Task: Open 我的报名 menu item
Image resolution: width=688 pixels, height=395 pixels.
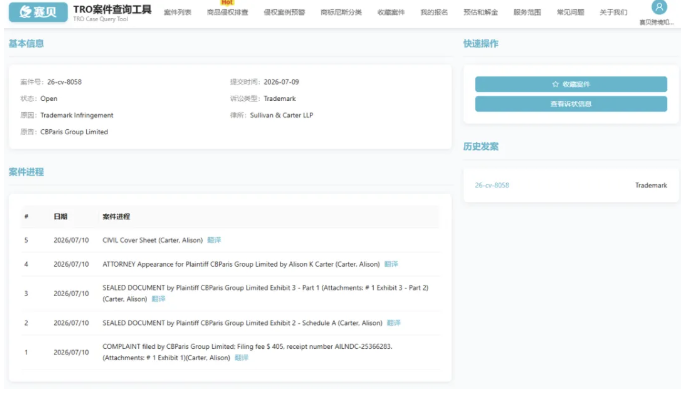Action: pos(434,12)
